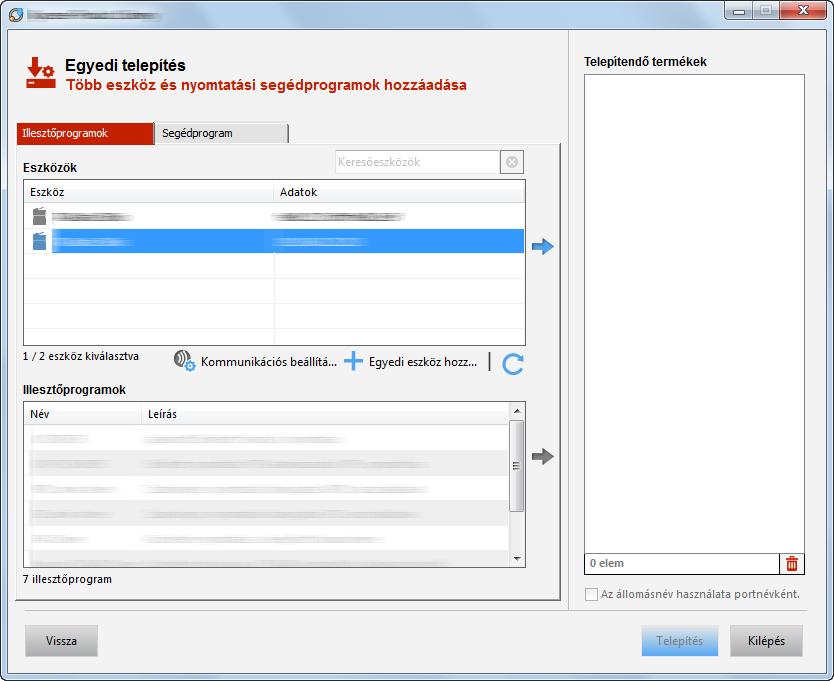Click the driver list scrollbar thumb
The width and height of the screenshot is (834, 681).
click(516, 466)
